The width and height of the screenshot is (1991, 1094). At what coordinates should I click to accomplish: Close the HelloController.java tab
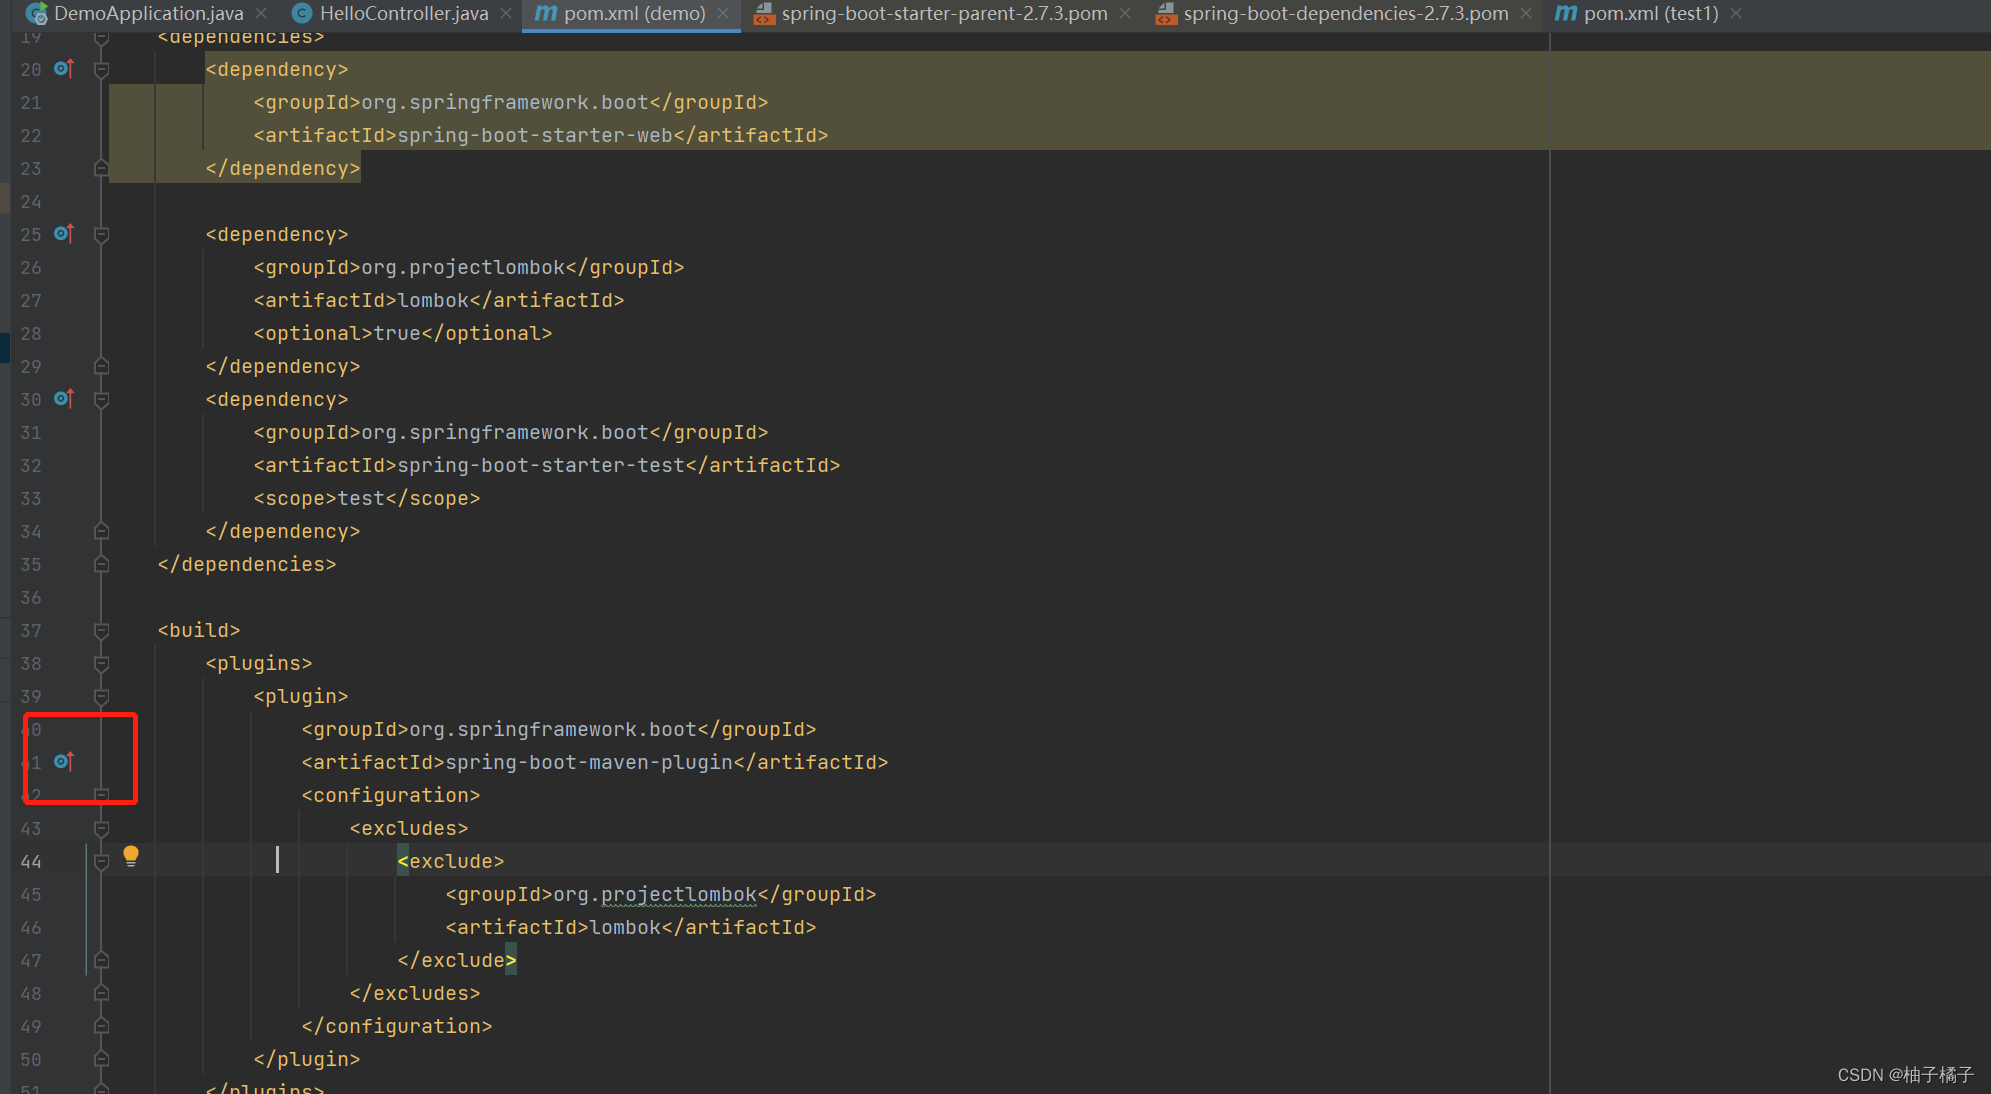506,13
